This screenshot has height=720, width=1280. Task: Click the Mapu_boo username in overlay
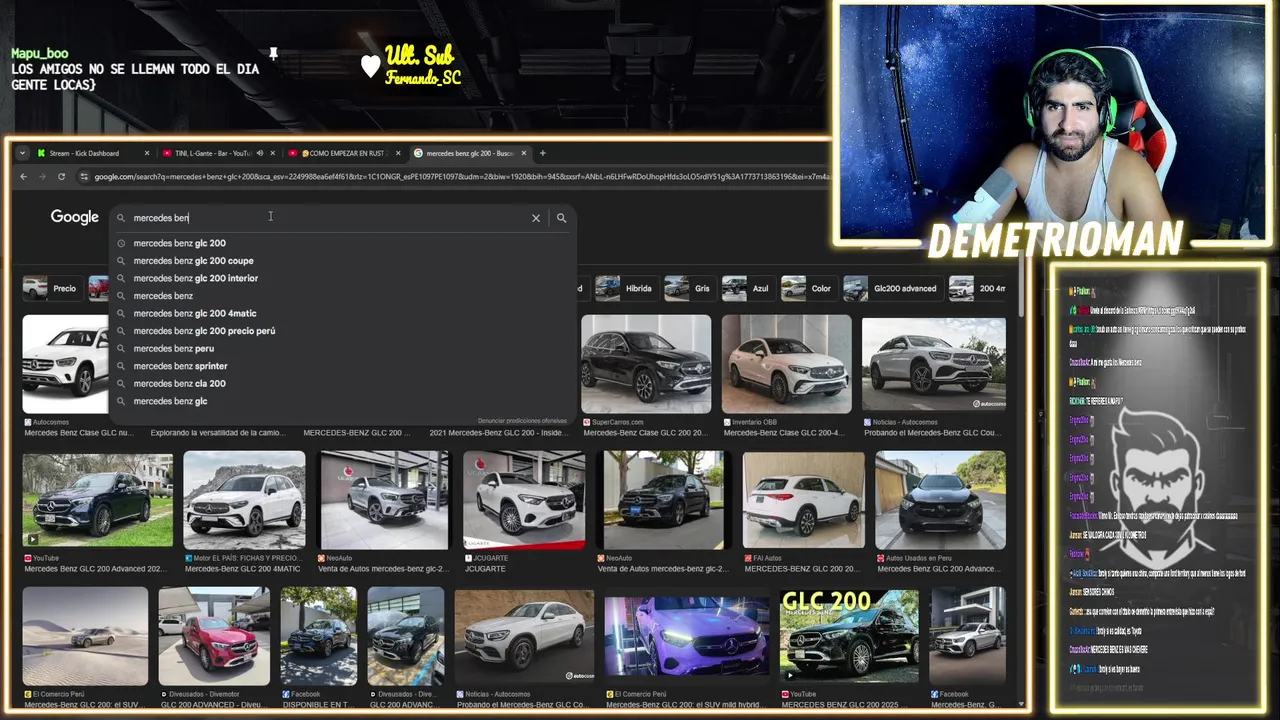(x=40, y=53)
